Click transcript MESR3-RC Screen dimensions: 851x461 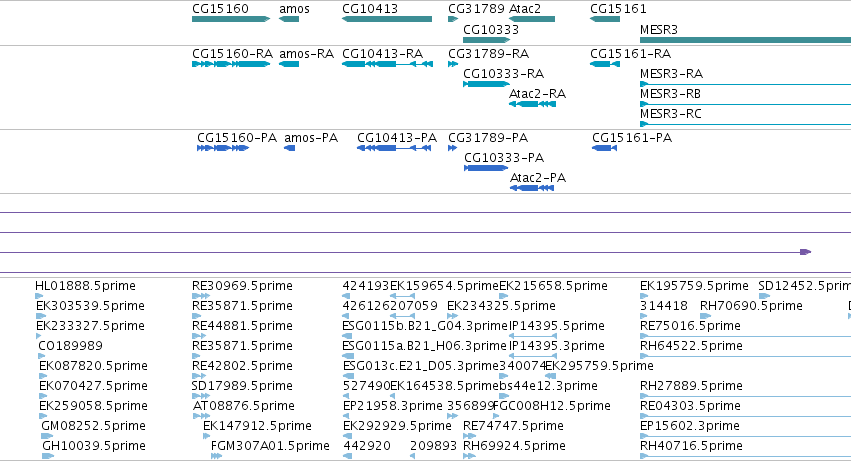click(671, 114)
